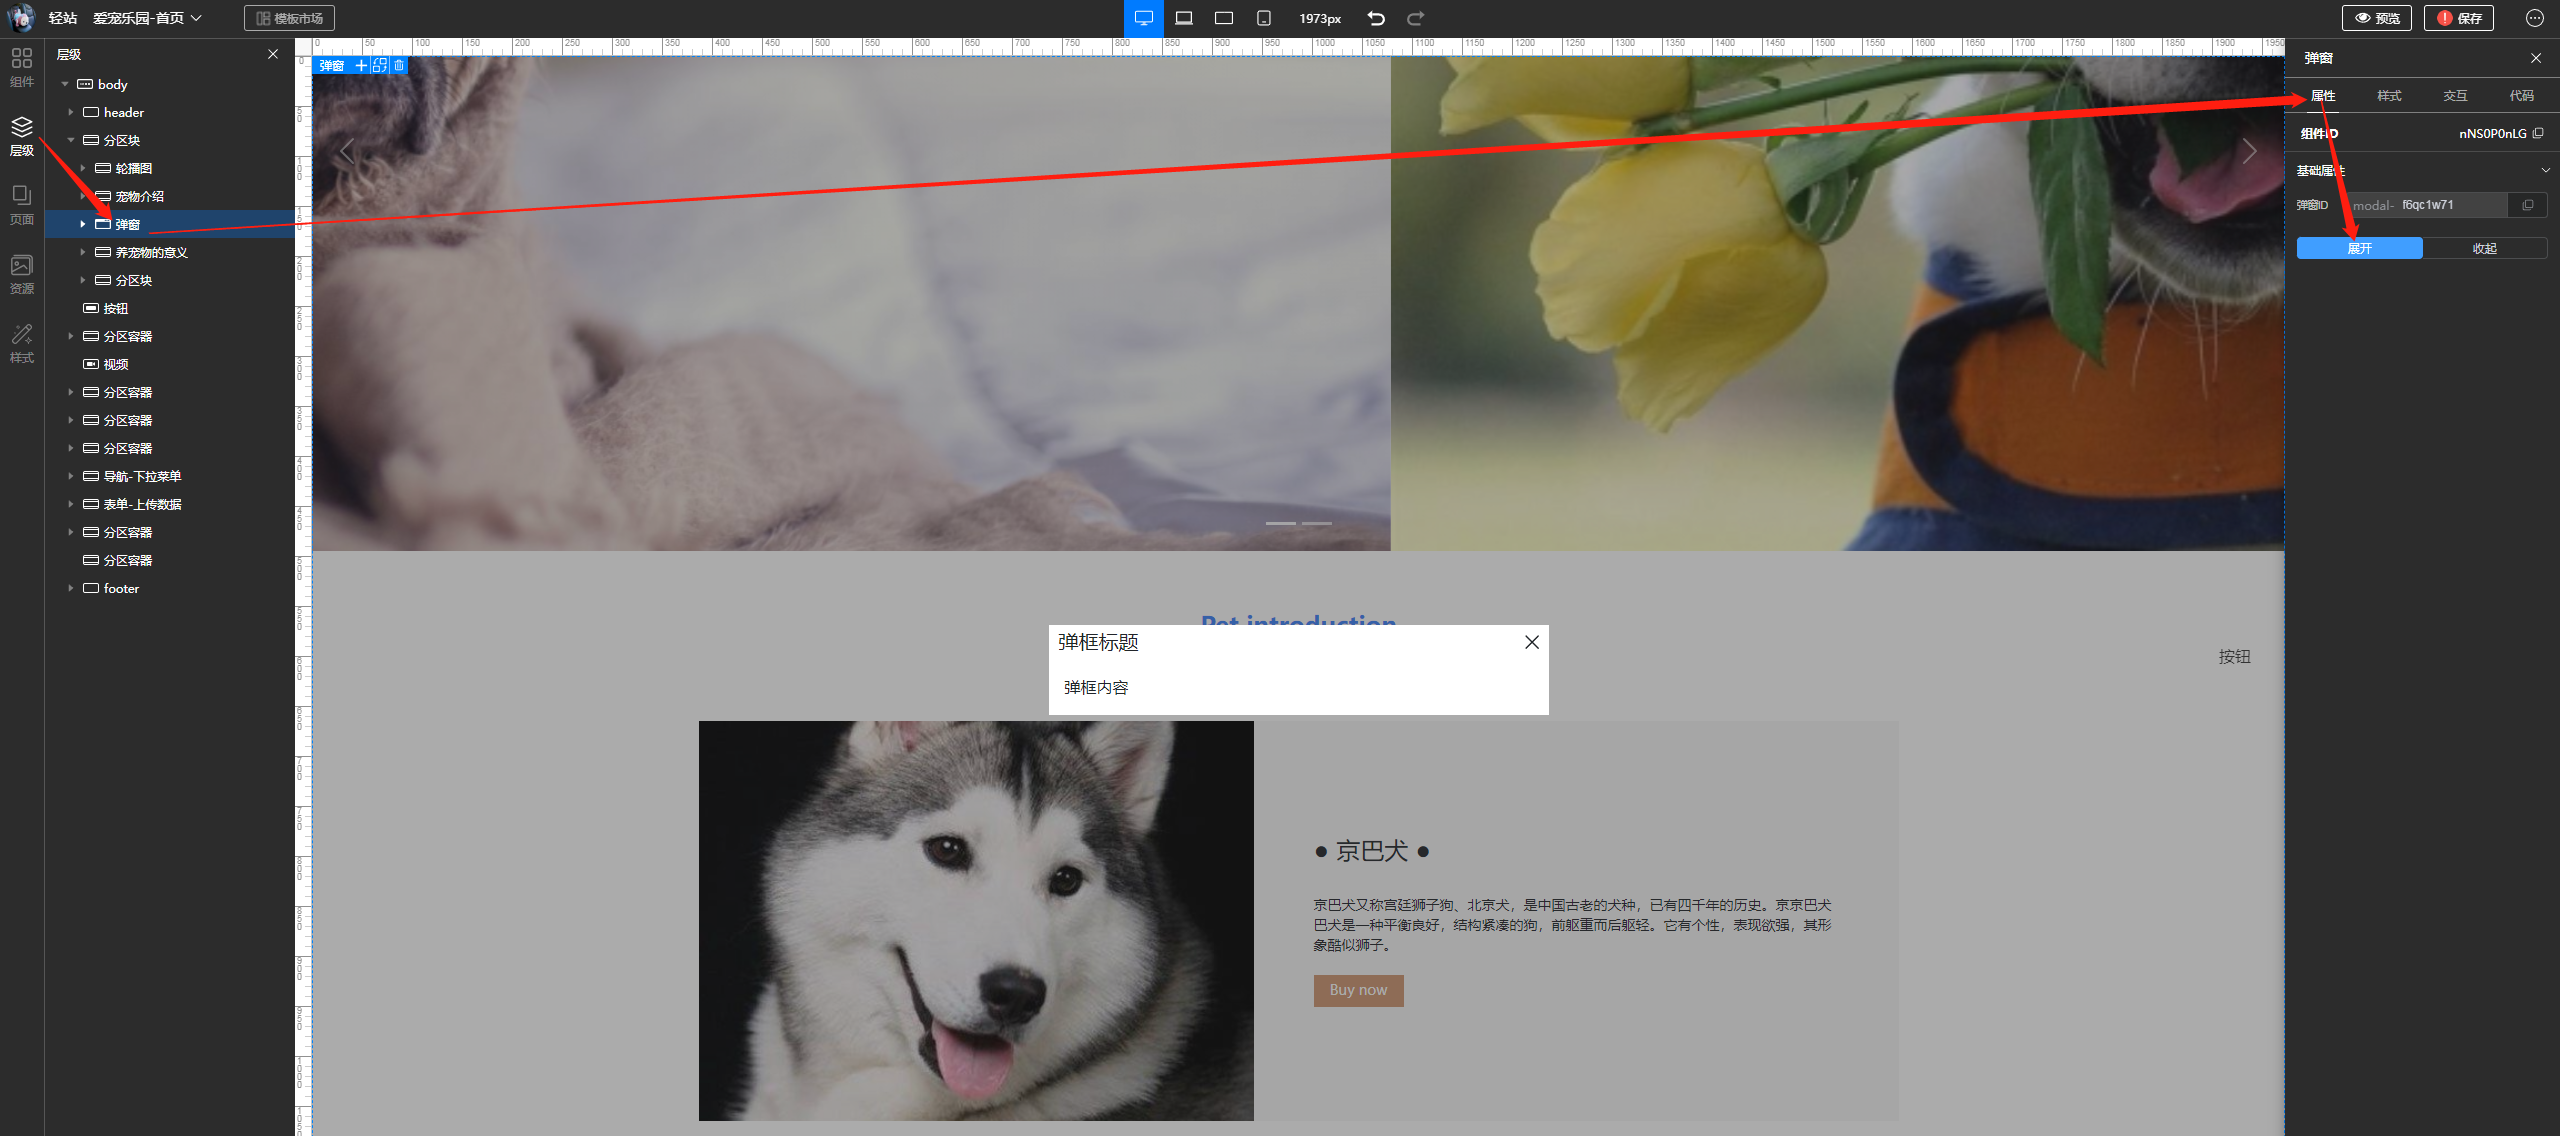Open the 爱宠乐园-首页 page dropdown
Viewport: 2560px width, 1136px height.
coord(148,18)
